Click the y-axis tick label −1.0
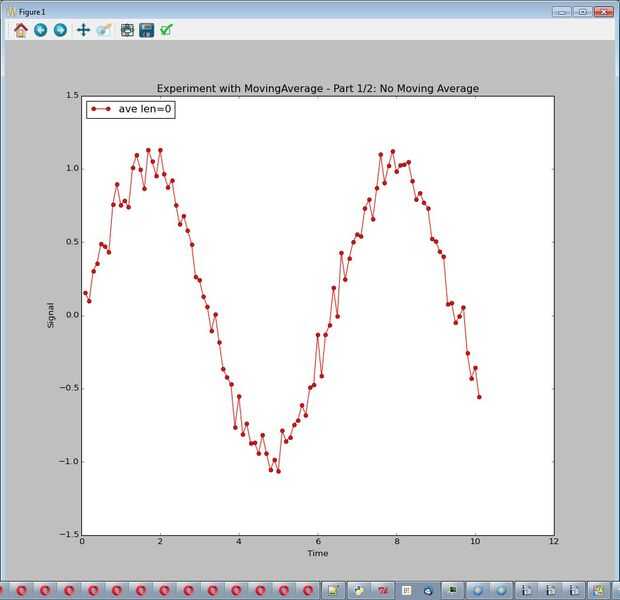Image resolution: width=620 pixels, height=600 pixels. pos(70,462)
